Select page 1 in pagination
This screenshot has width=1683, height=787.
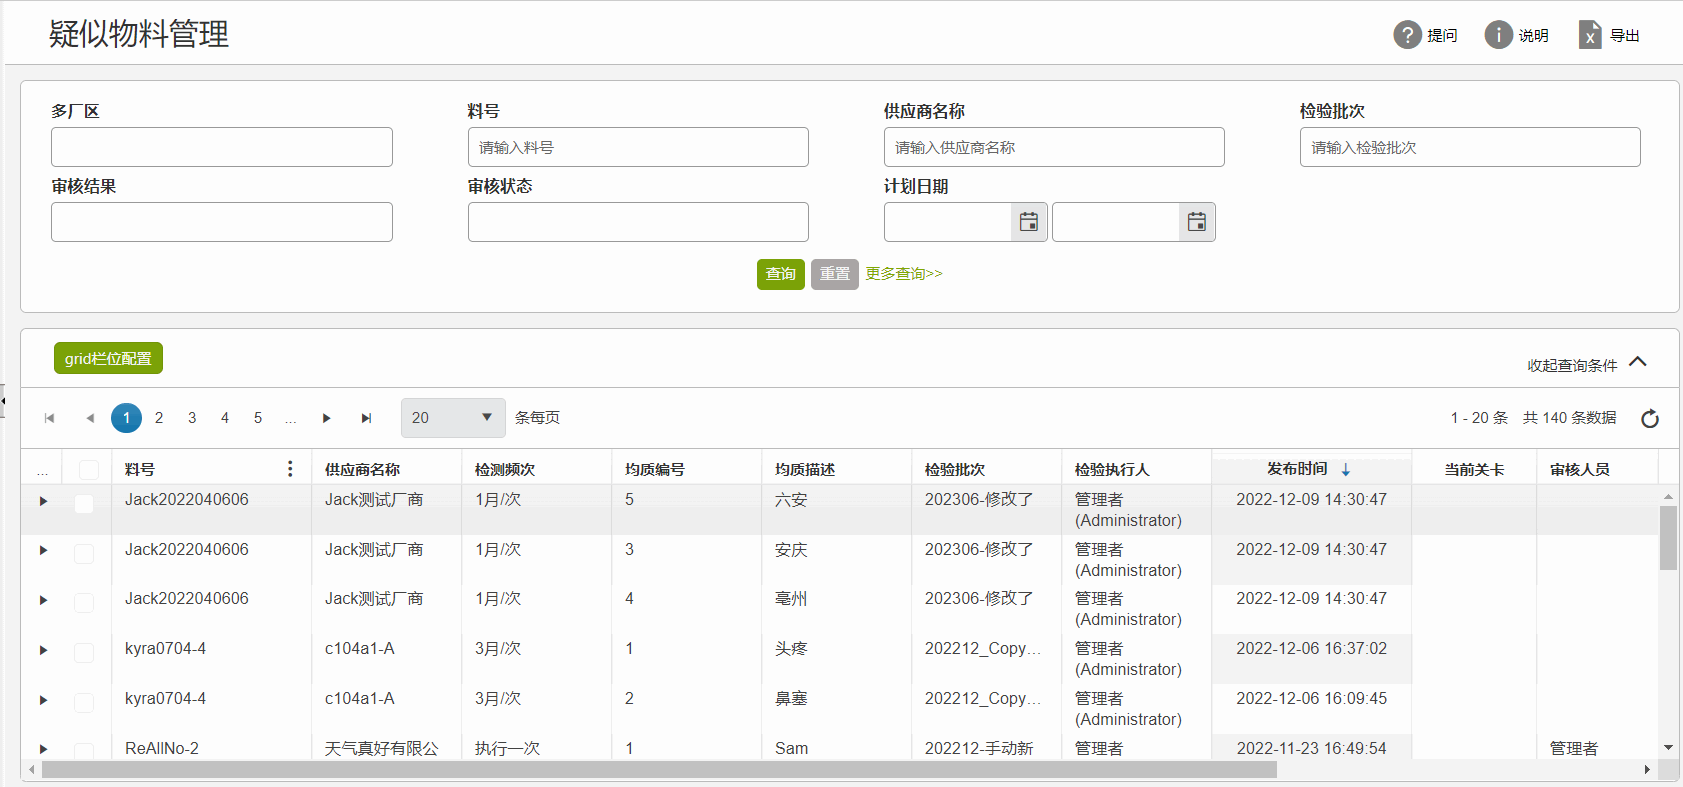coord(126,418)
